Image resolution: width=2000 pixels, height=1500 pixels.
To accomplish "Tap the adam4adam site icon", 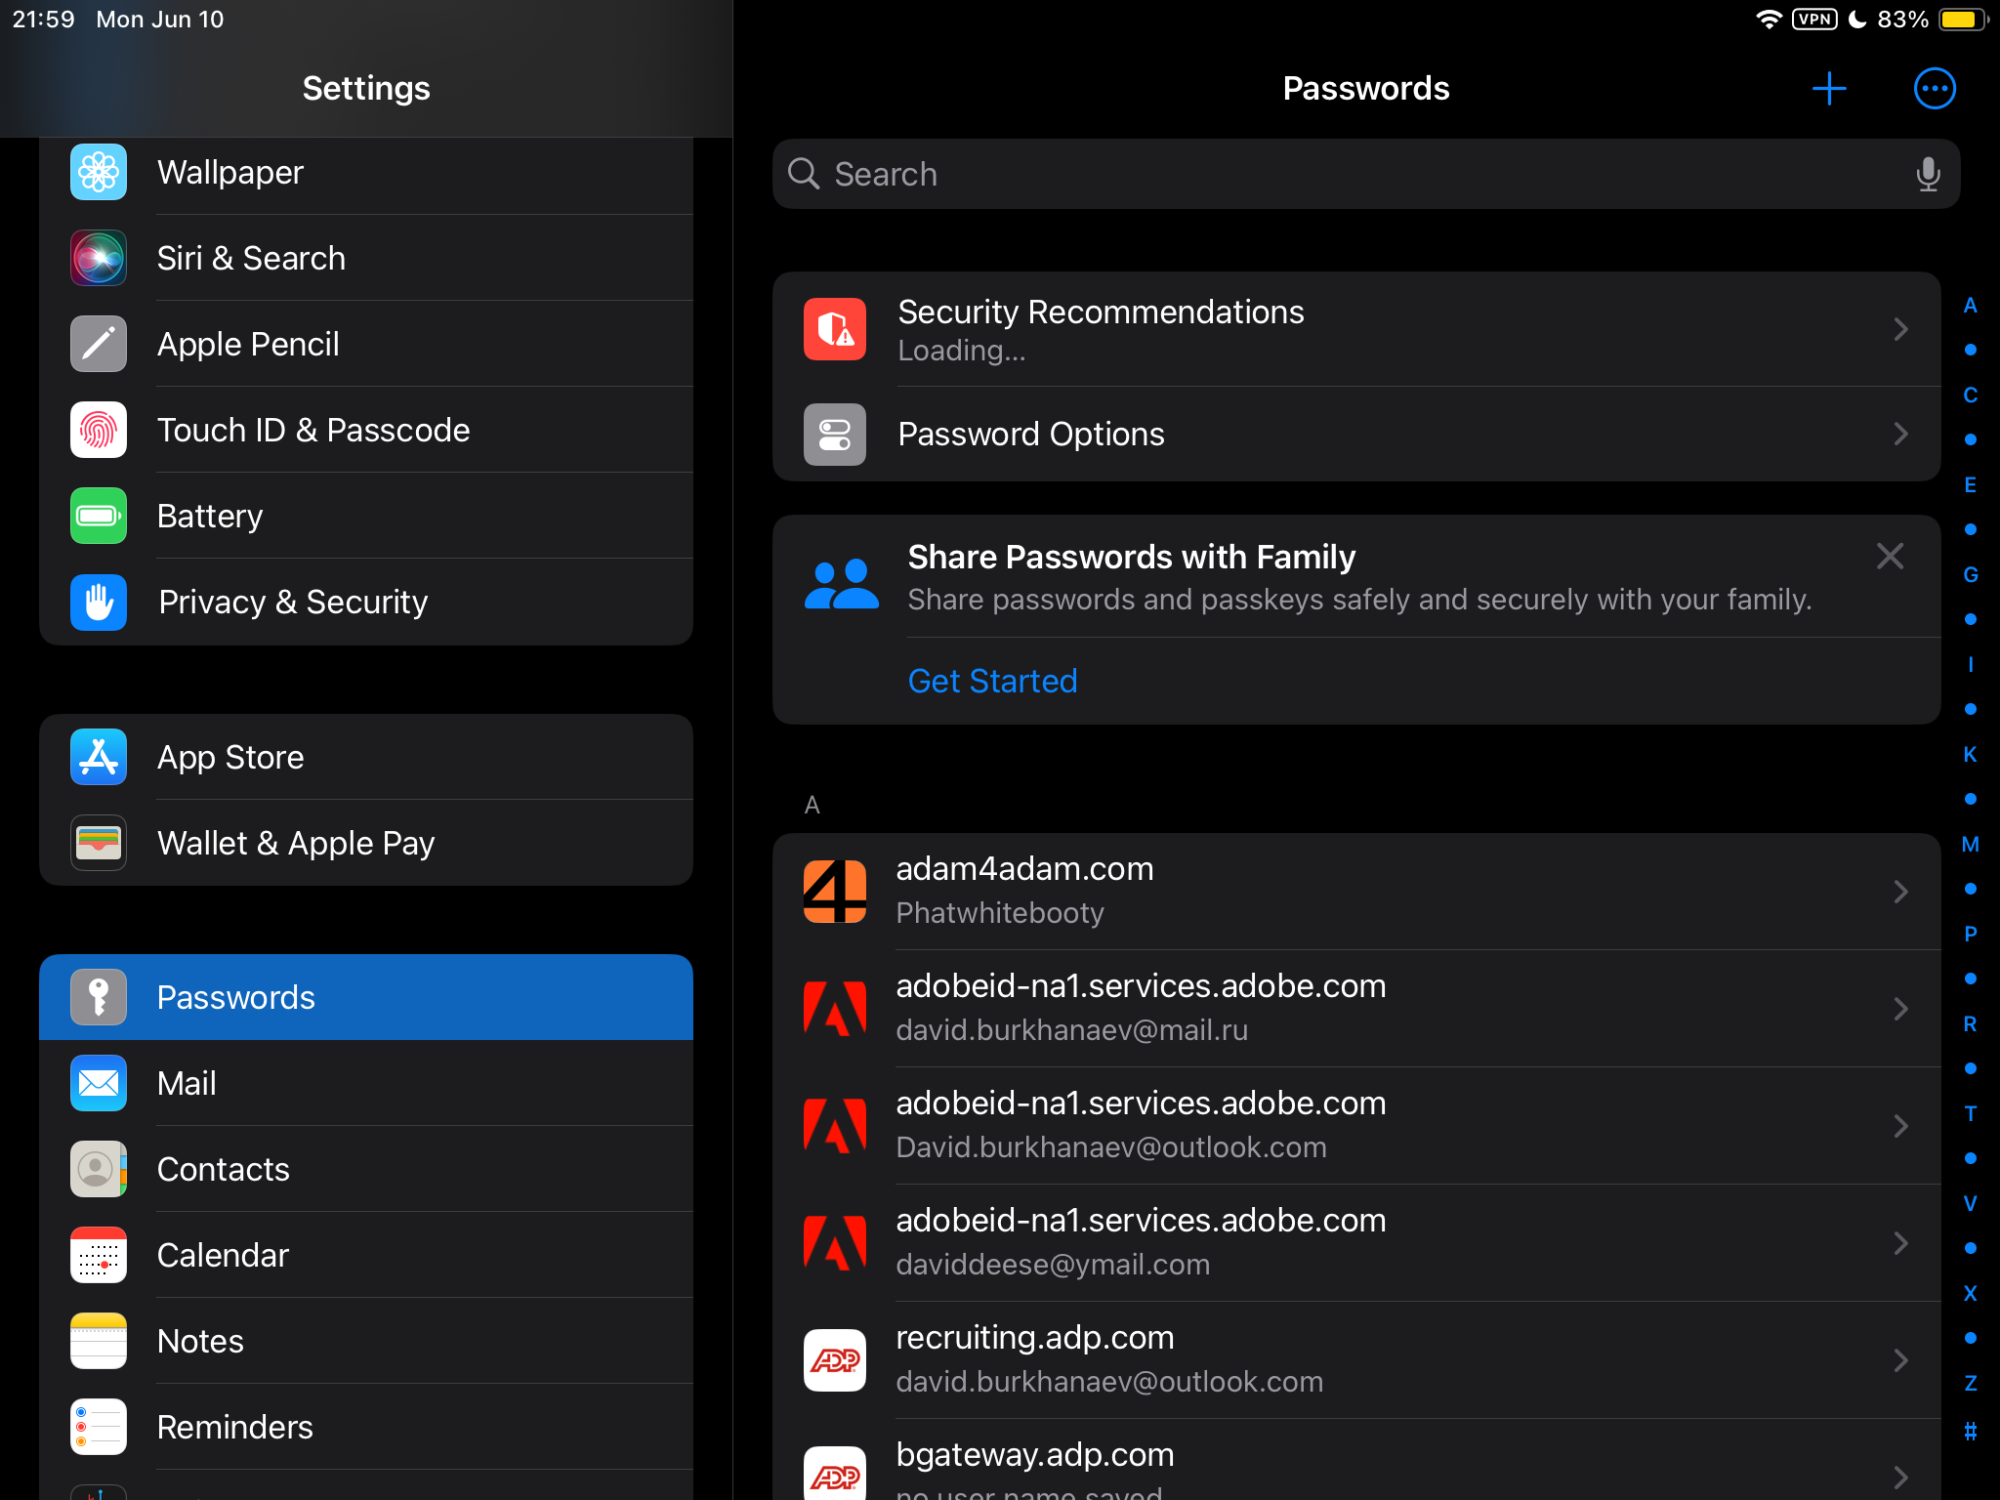I will [x=835, y=891].
